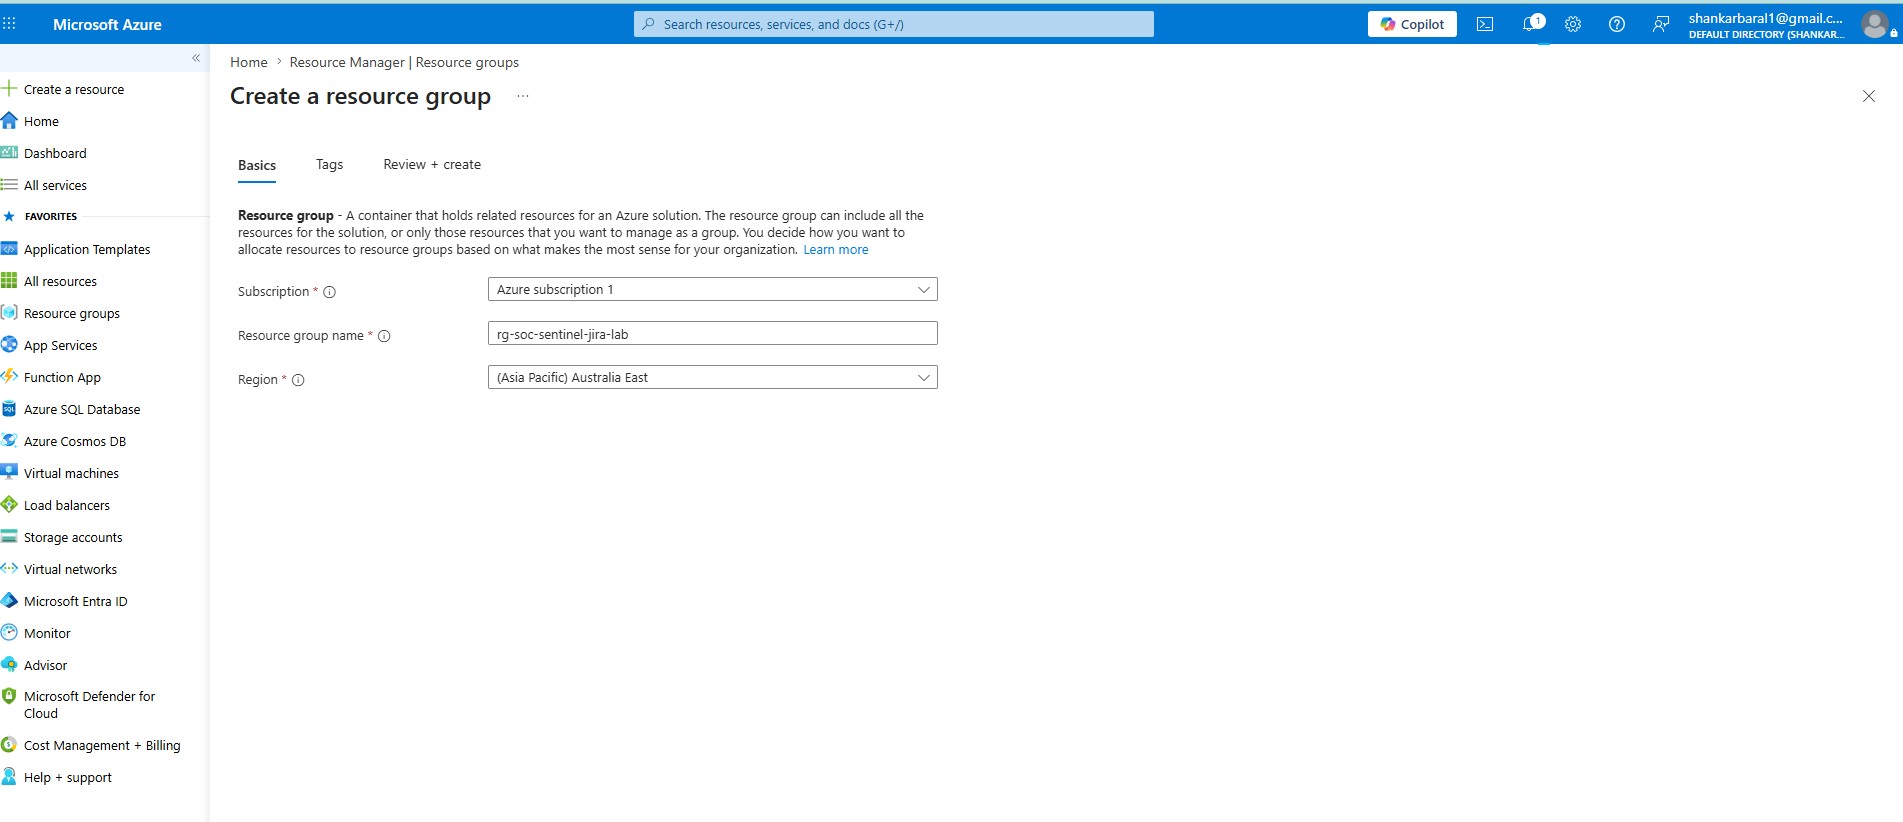1903x822 pixels.
Task: Open Resource Manager | Resource groups breadcrumb
Action: 404,62
